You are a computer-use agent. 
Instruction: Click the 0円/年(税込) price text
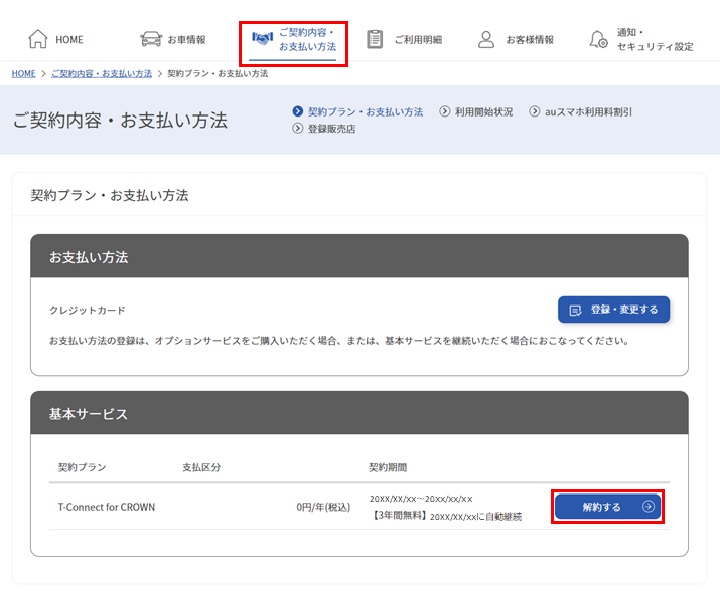point(323,507)
